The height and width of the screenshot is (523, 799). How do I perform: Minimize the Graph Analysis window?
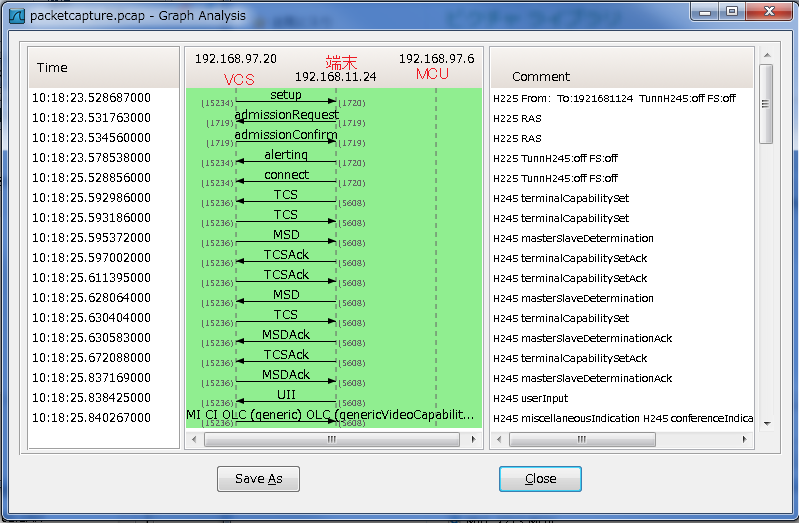point(705,12)
